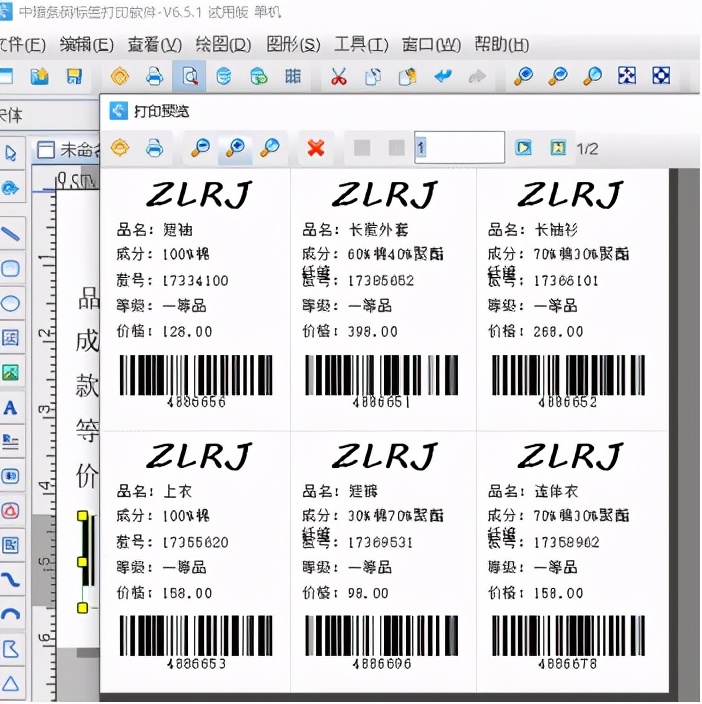Select the curve drawing tool
702x704 pixels.
(11, 580)
